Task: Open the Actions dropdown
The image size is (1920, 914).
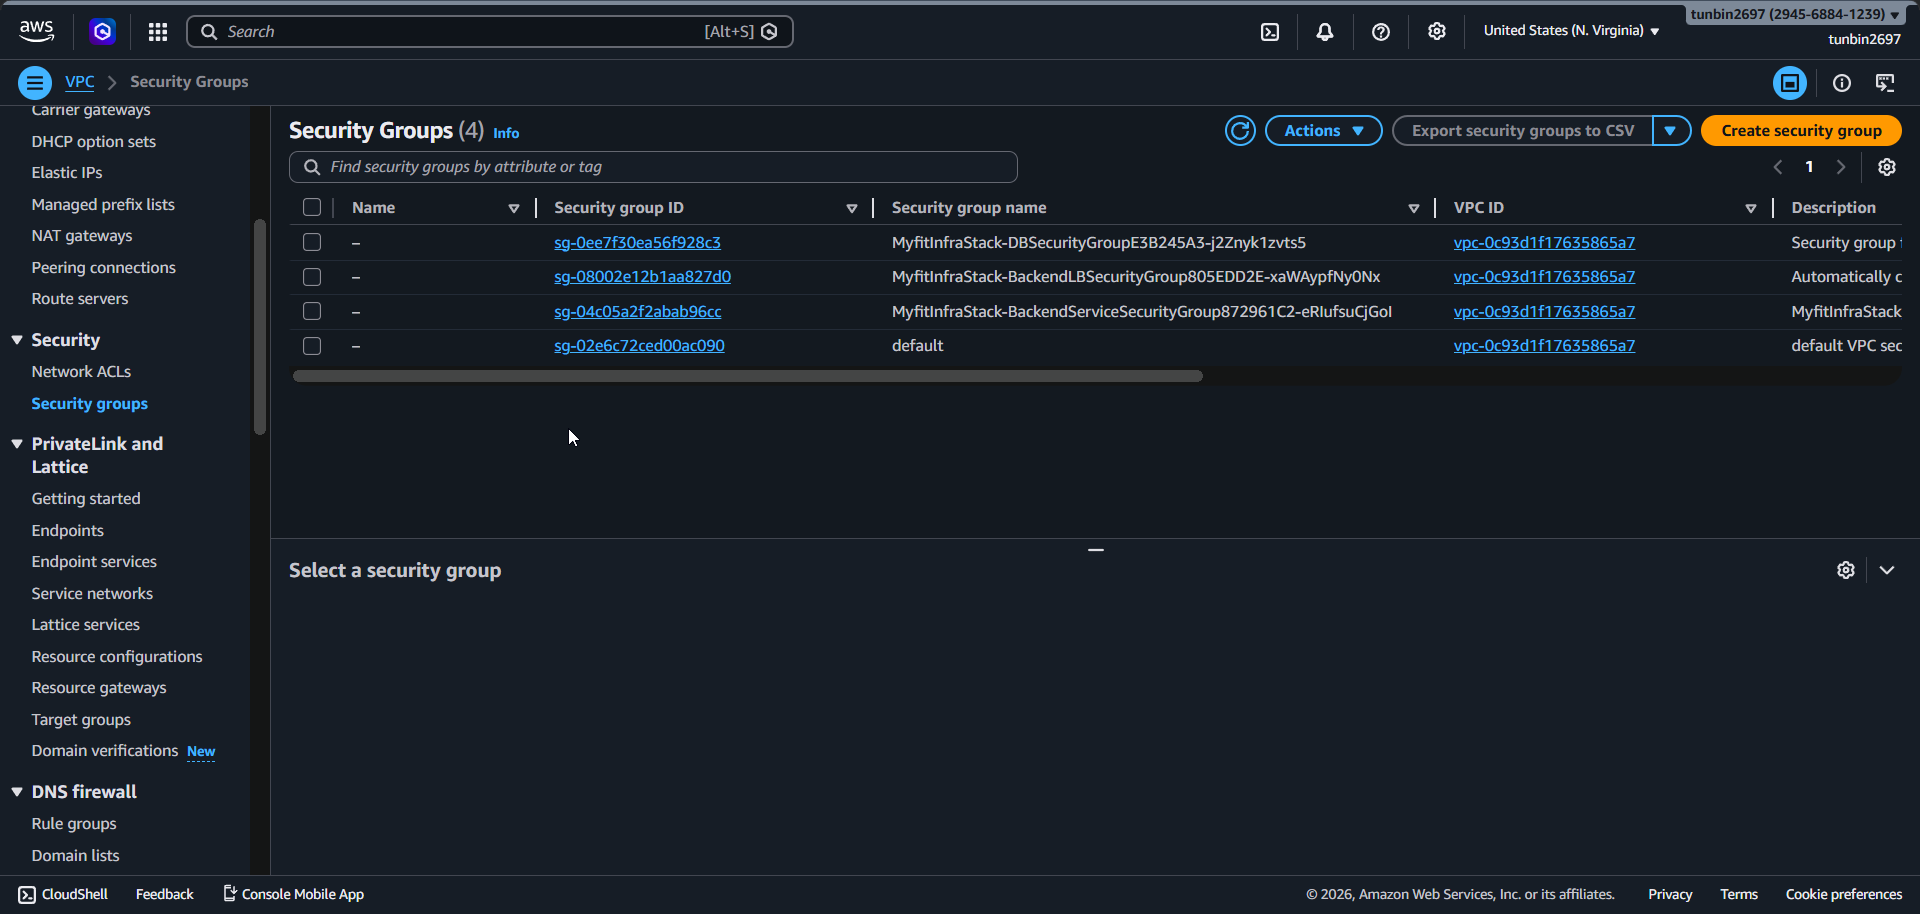Action: click(1323, 131)
